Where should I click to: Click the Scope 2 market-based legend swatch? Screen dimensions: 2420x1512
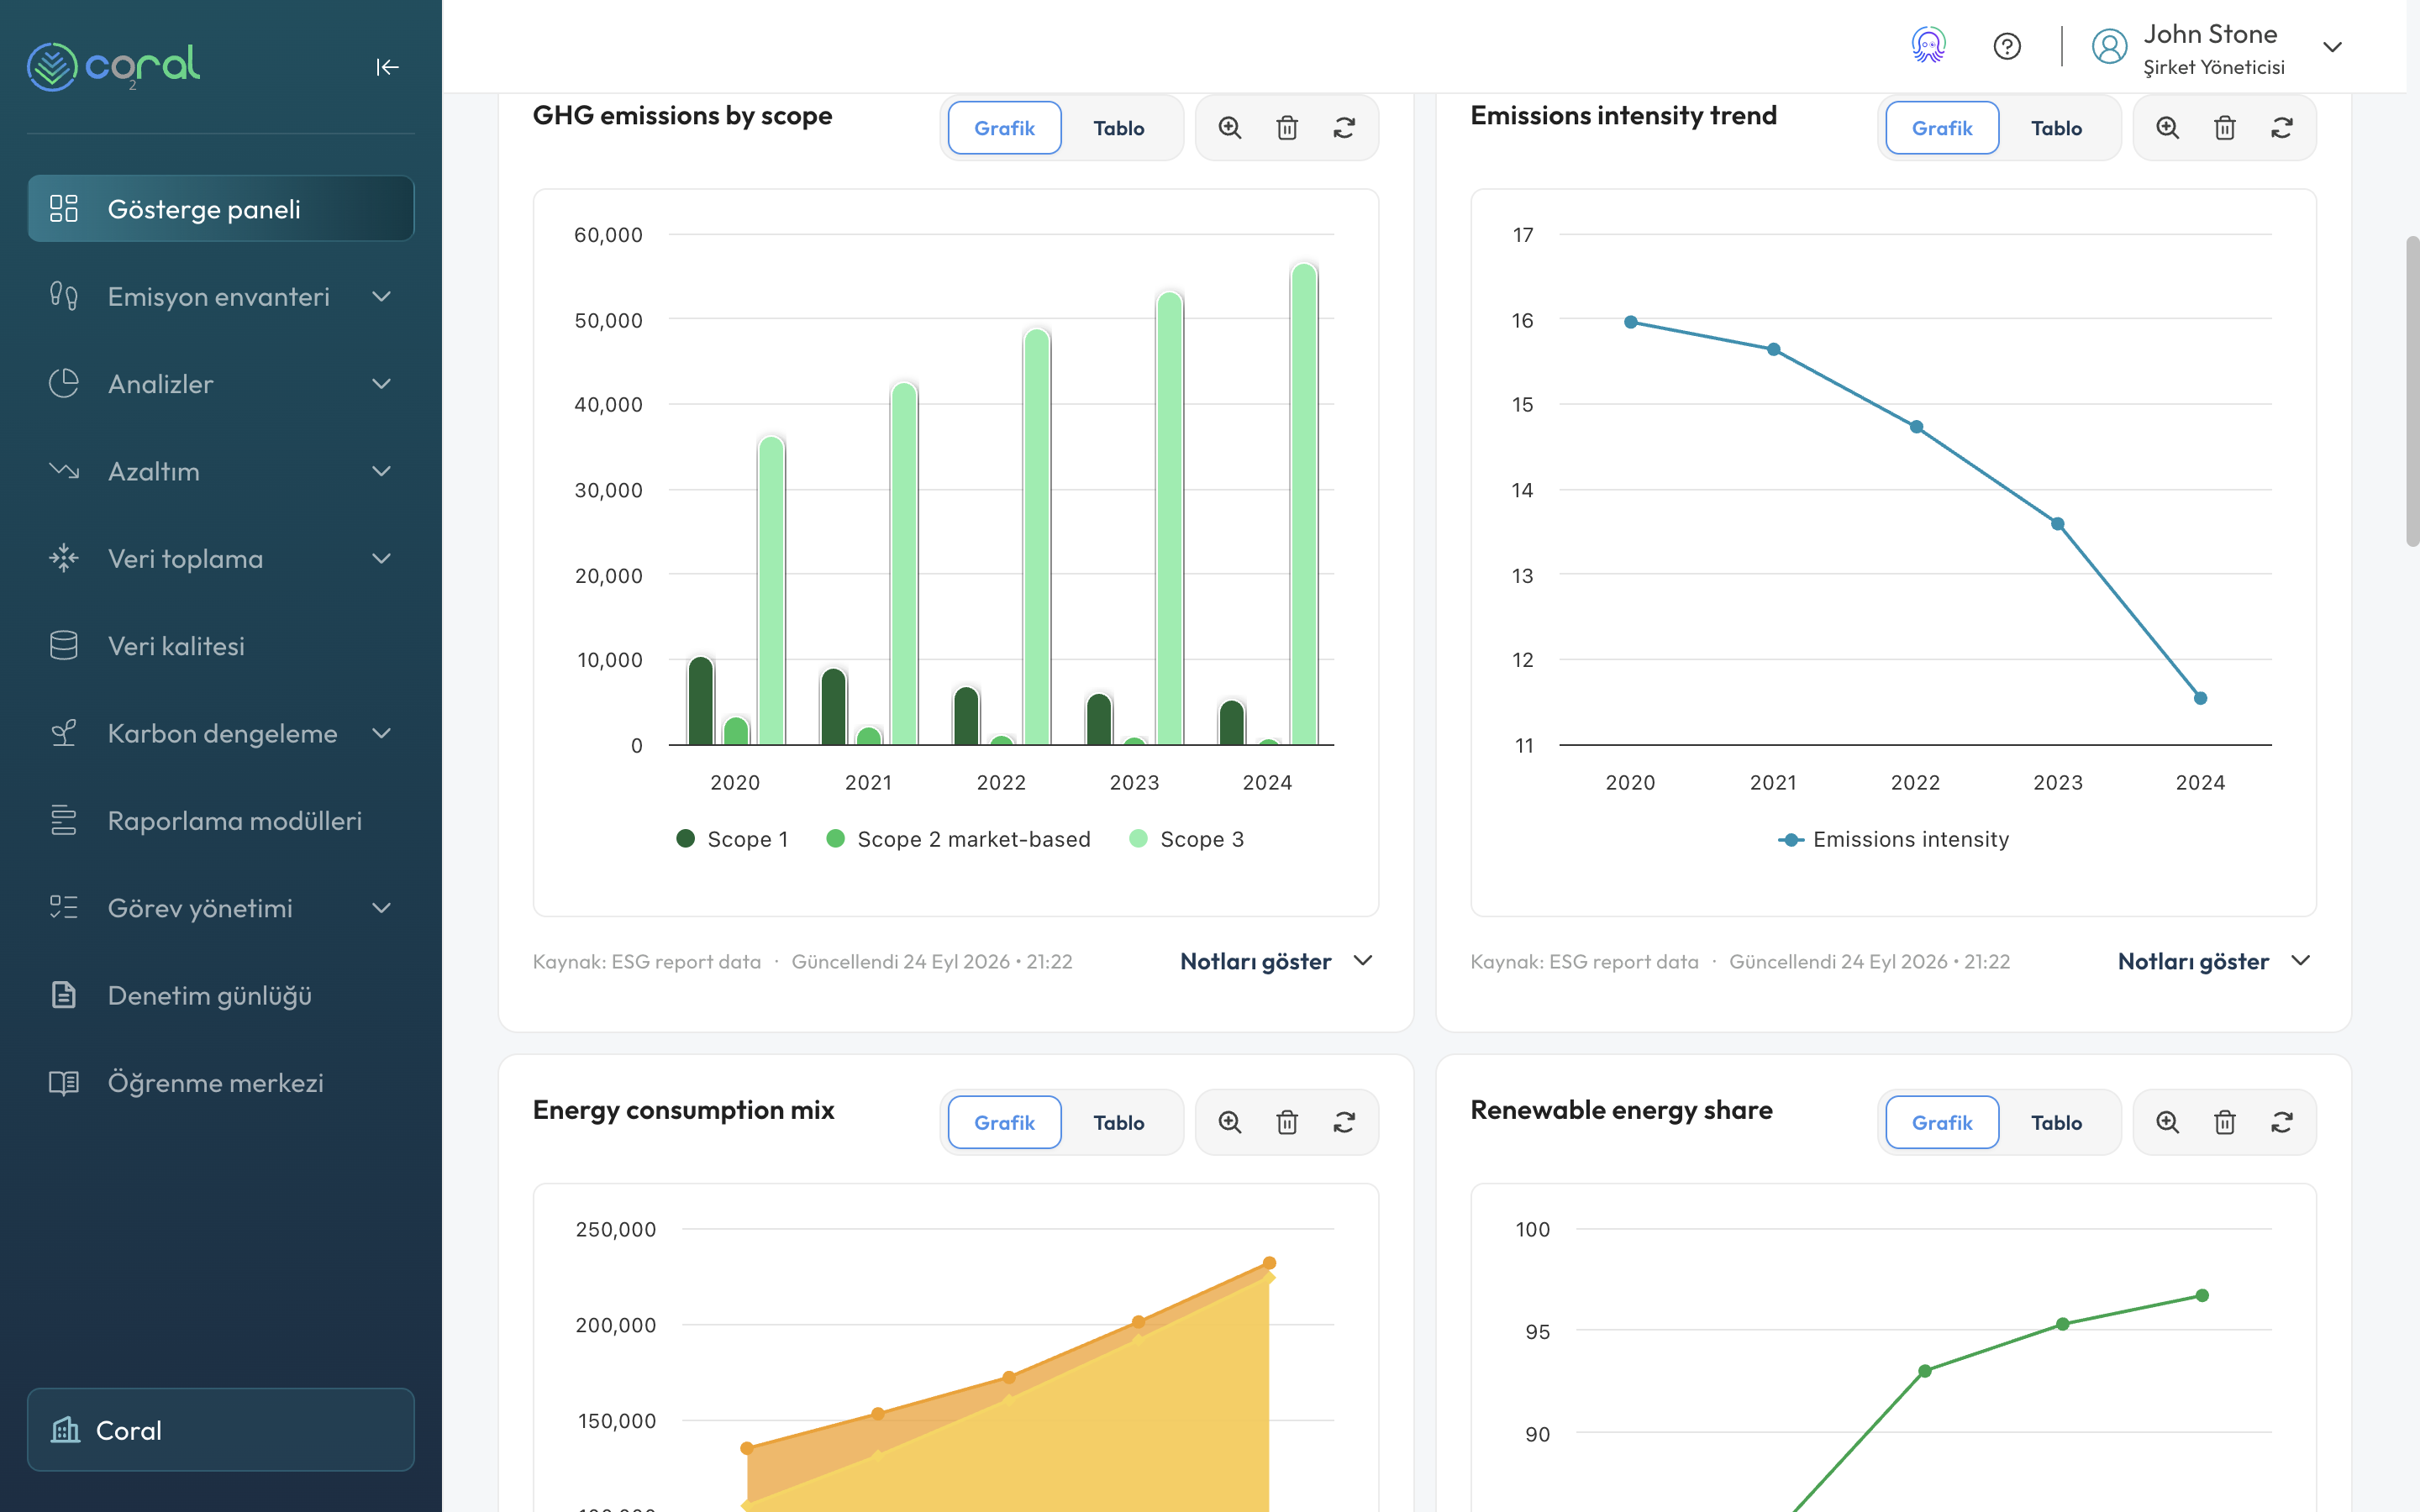[x=835, y=838]
